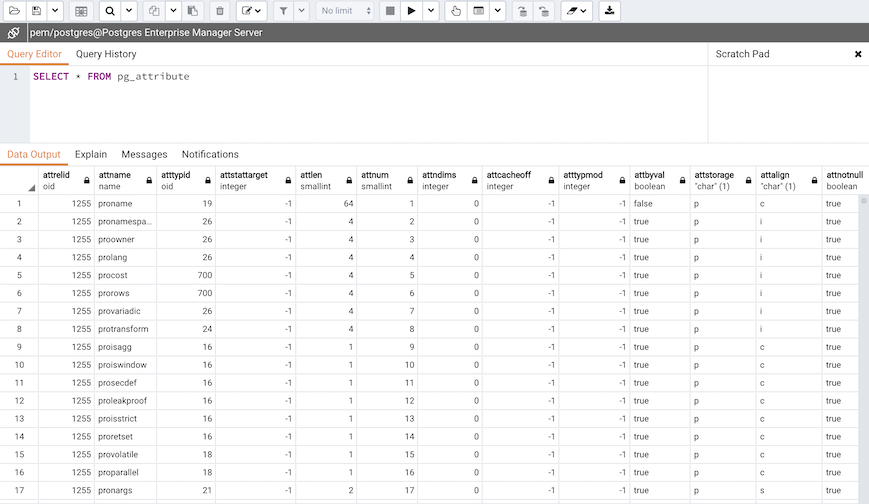This screenshot has height=504, width=869.
Task: Click the results grid vertical scrollbar thumb
Action: pos(863,201)
